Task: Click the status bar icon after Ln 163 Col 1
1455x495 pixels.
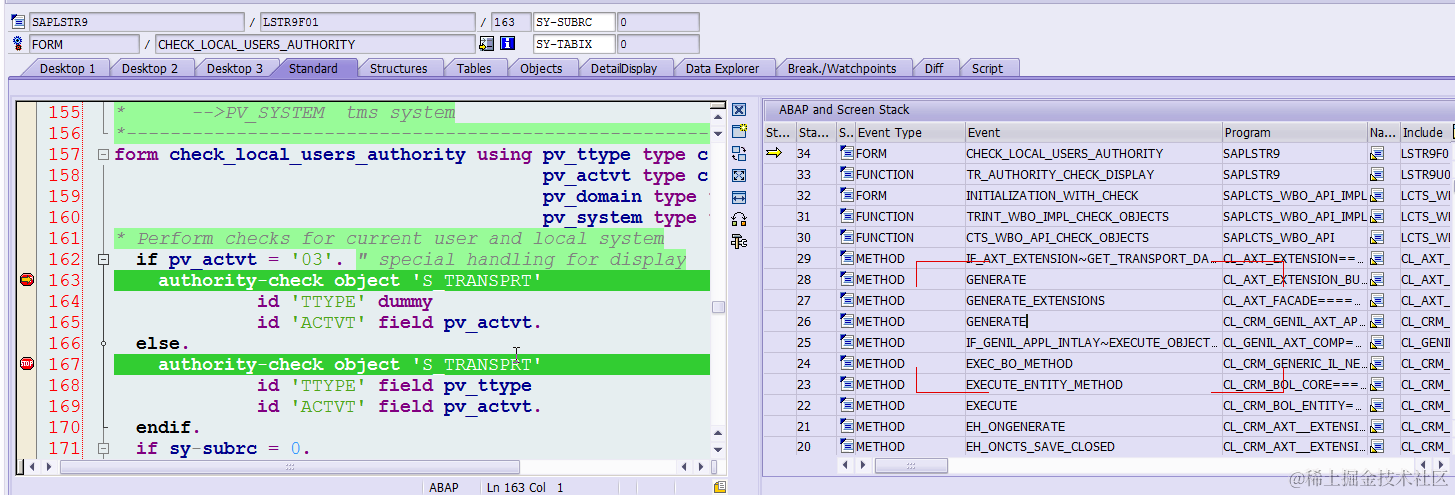Action: click(720, 487)
